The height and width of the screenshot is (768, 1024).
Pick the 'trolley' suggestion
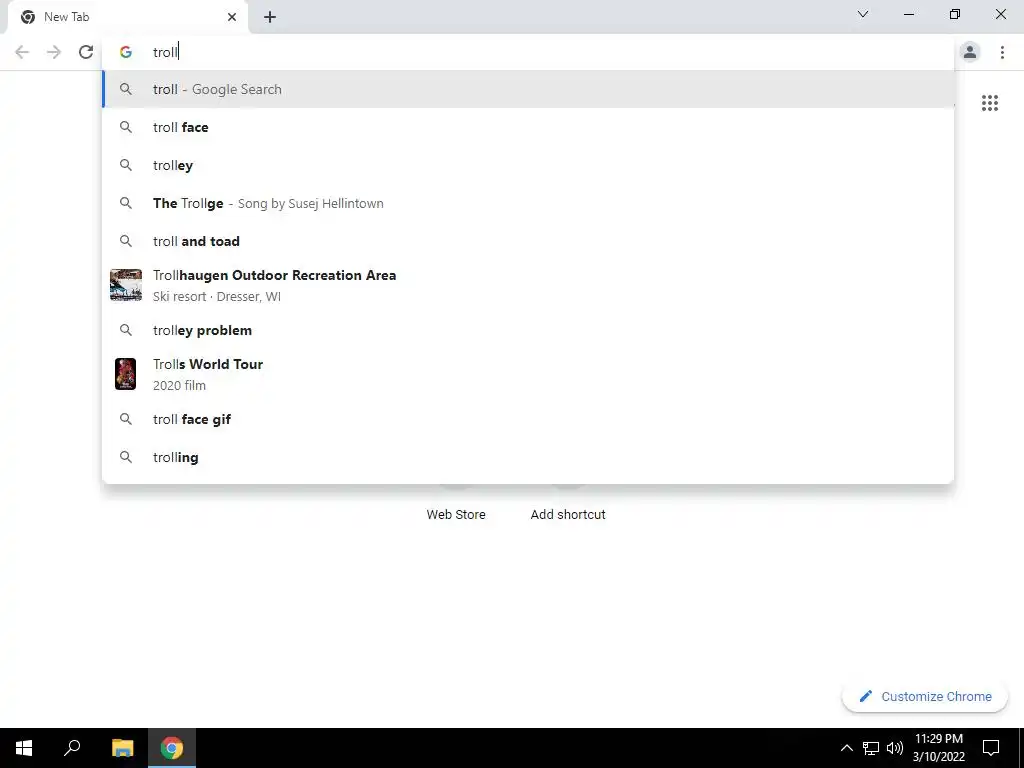pos(528,165)
